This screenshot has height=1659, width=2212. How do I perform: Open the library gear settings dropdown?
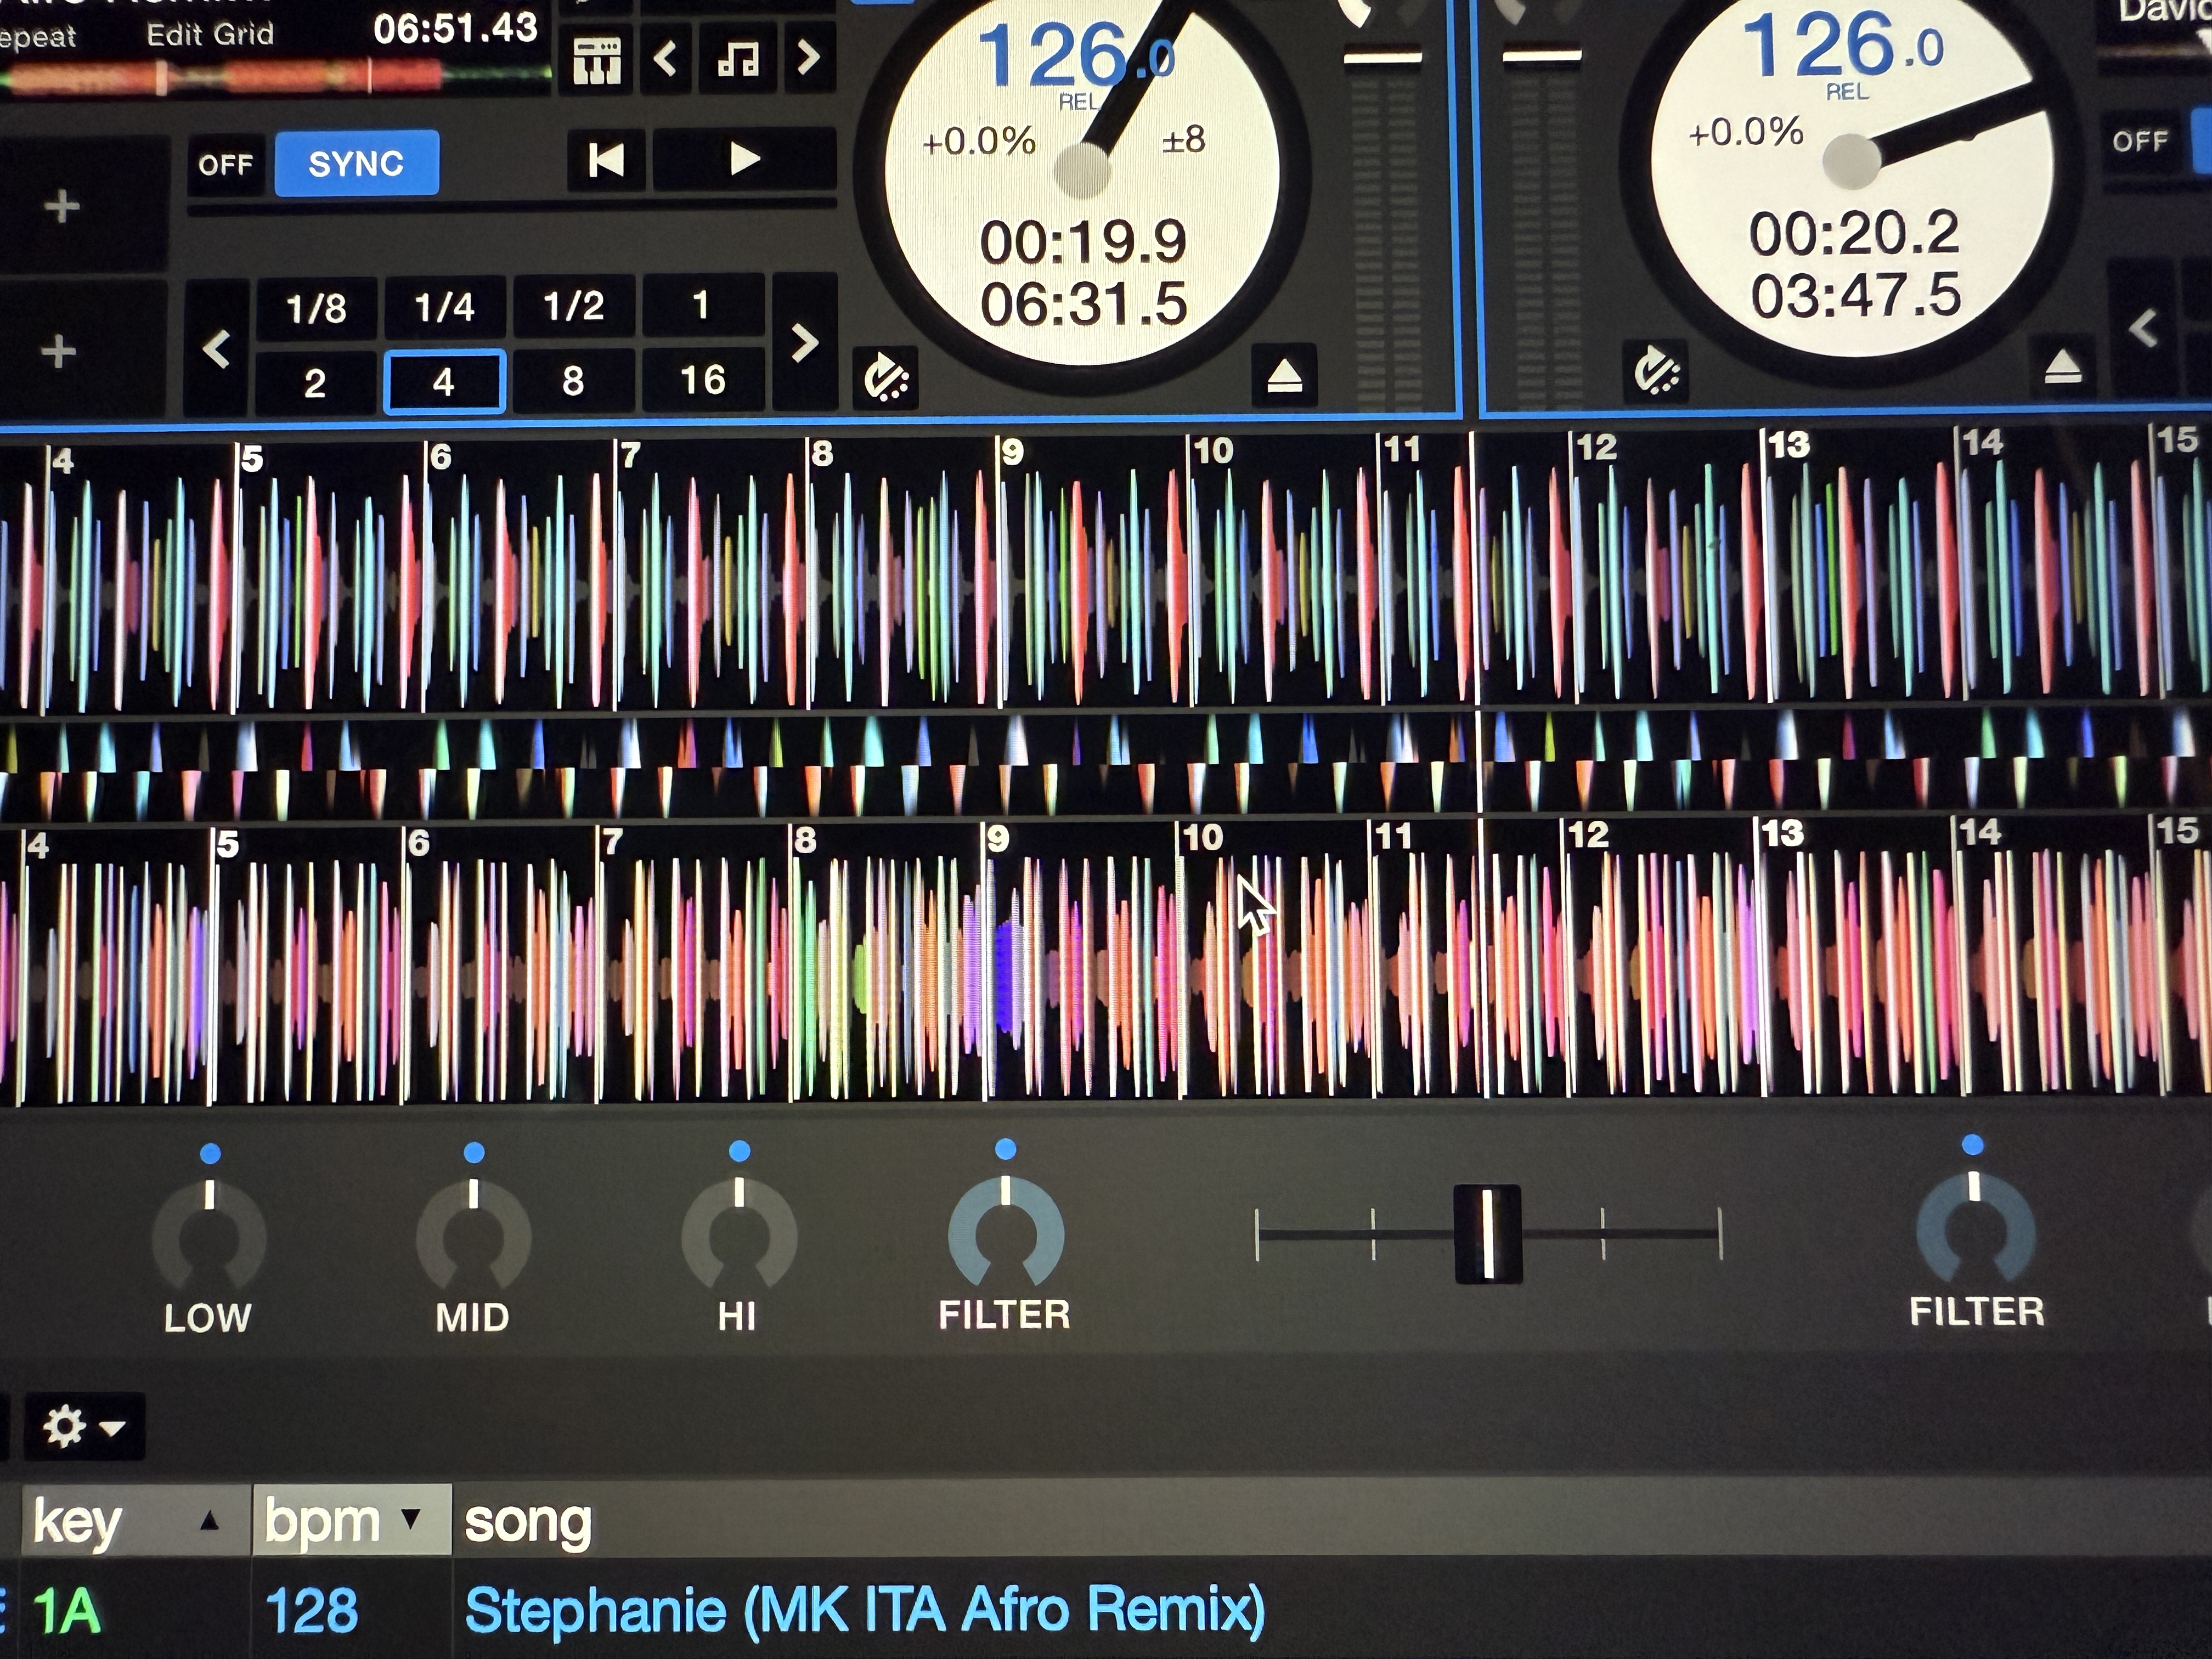[83, 1427]
